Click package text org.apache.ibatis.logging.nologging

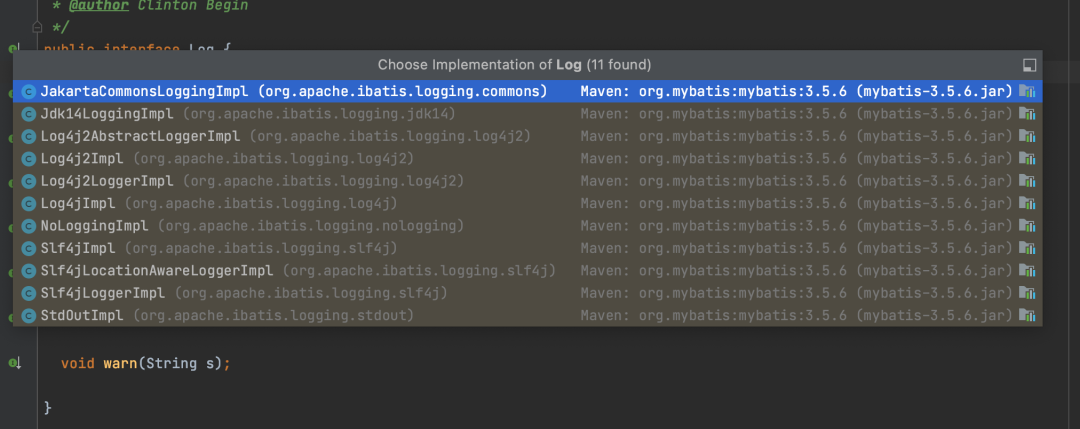pyautogui.click(x=311, y=226)
